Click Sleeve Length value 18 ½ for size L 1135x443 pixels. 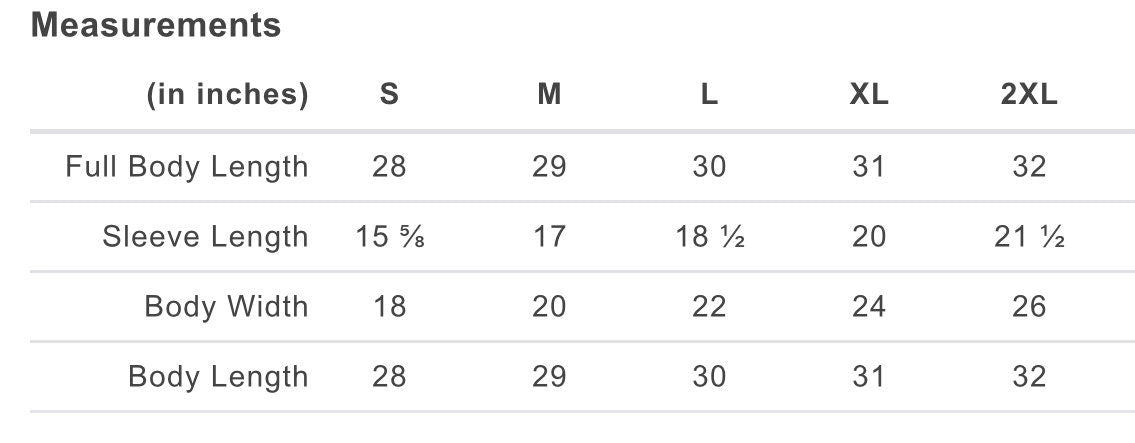click(709, 237)
